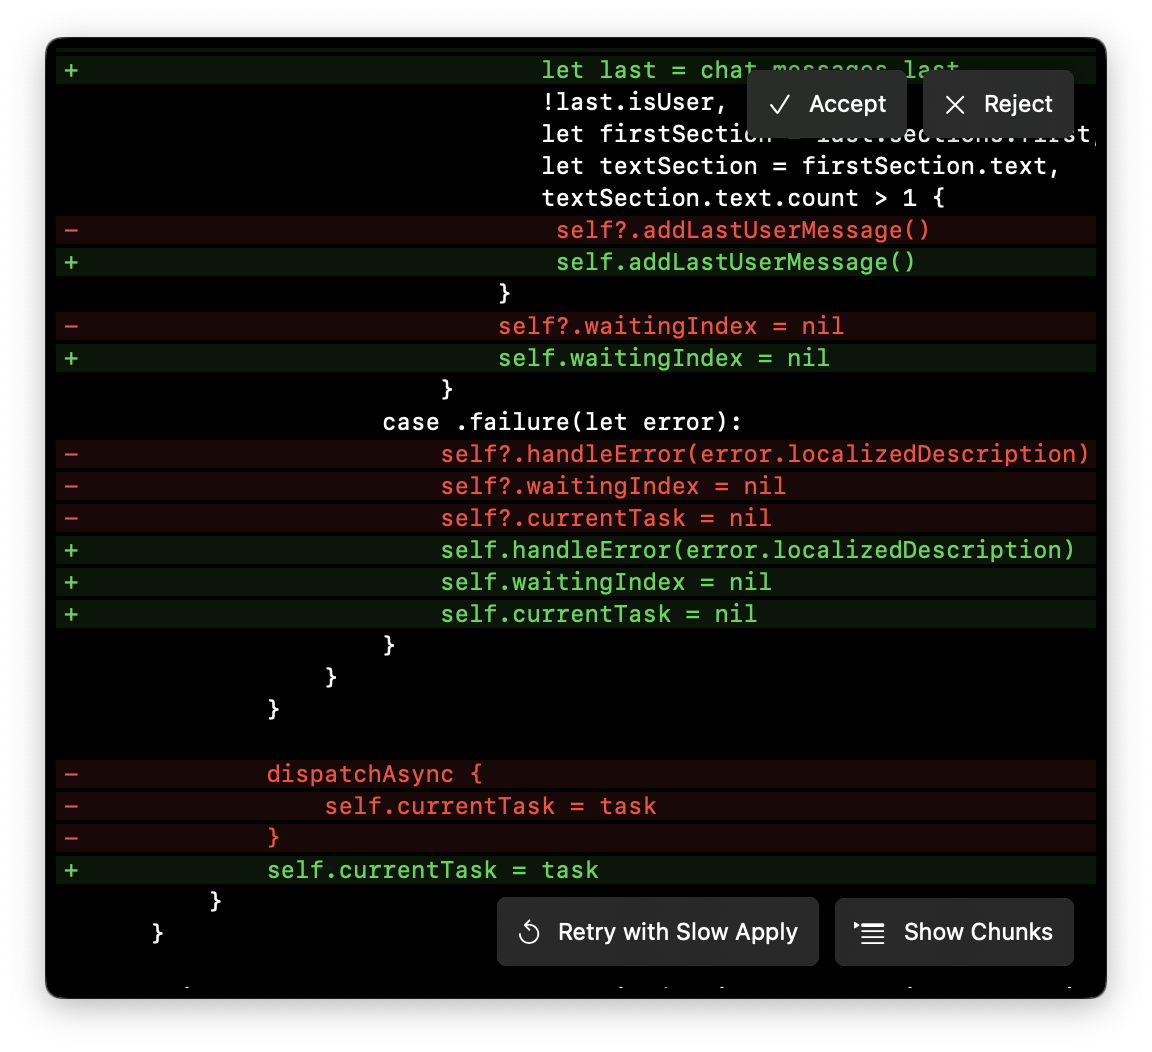
Task: Click the chunk list icon beside Show Chunks
Action: pos(868,931)
